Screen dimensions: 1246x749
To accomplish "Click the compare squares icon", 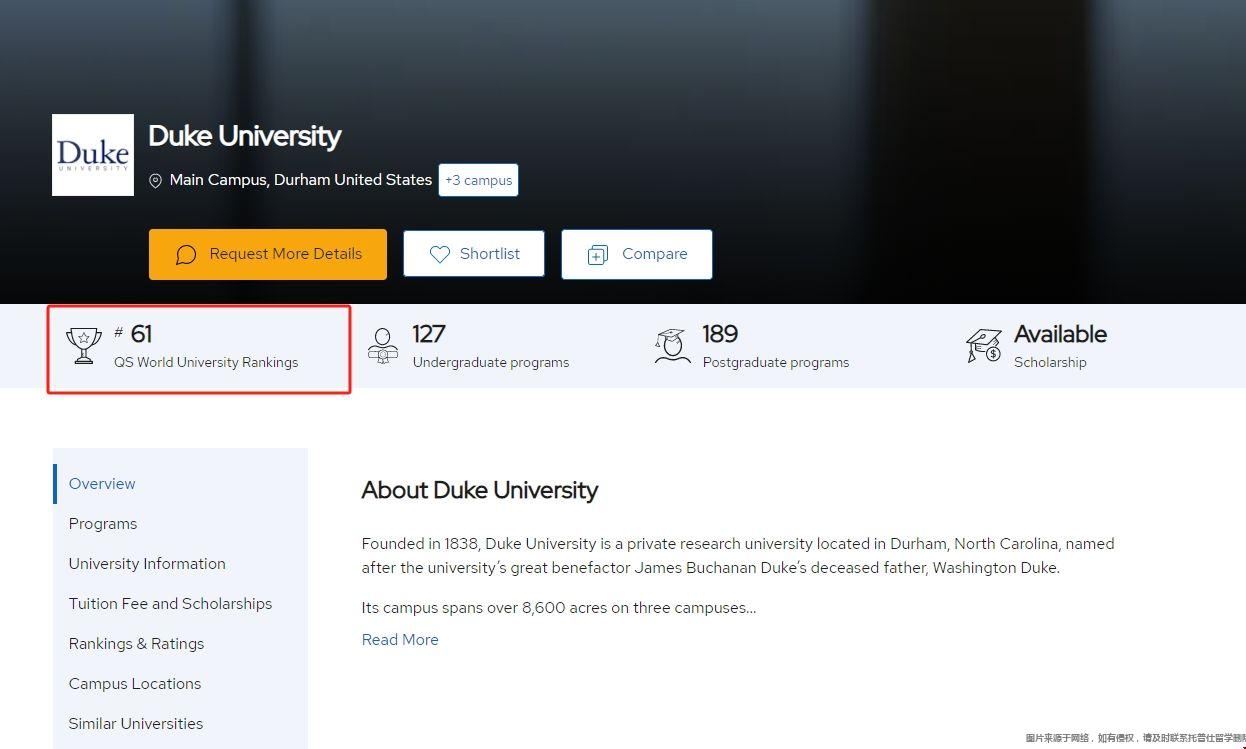I will (597, 255).
